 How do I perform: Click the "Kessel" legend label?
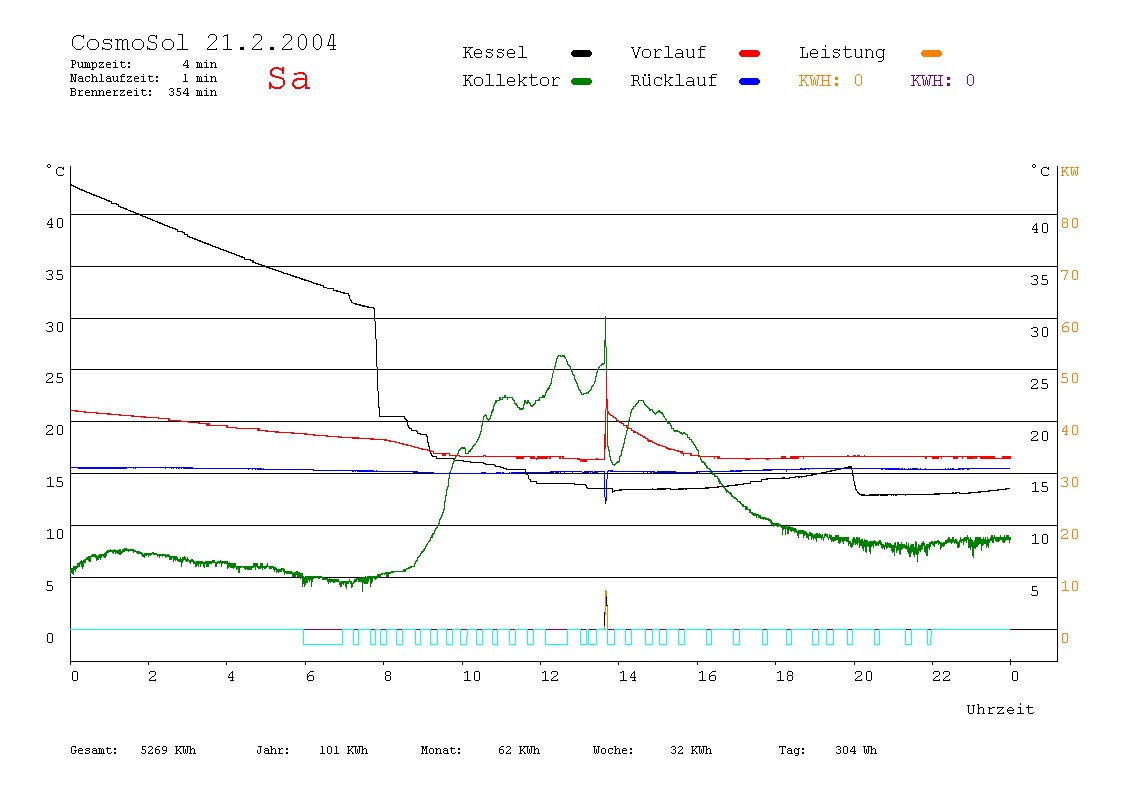pos(494,53)
